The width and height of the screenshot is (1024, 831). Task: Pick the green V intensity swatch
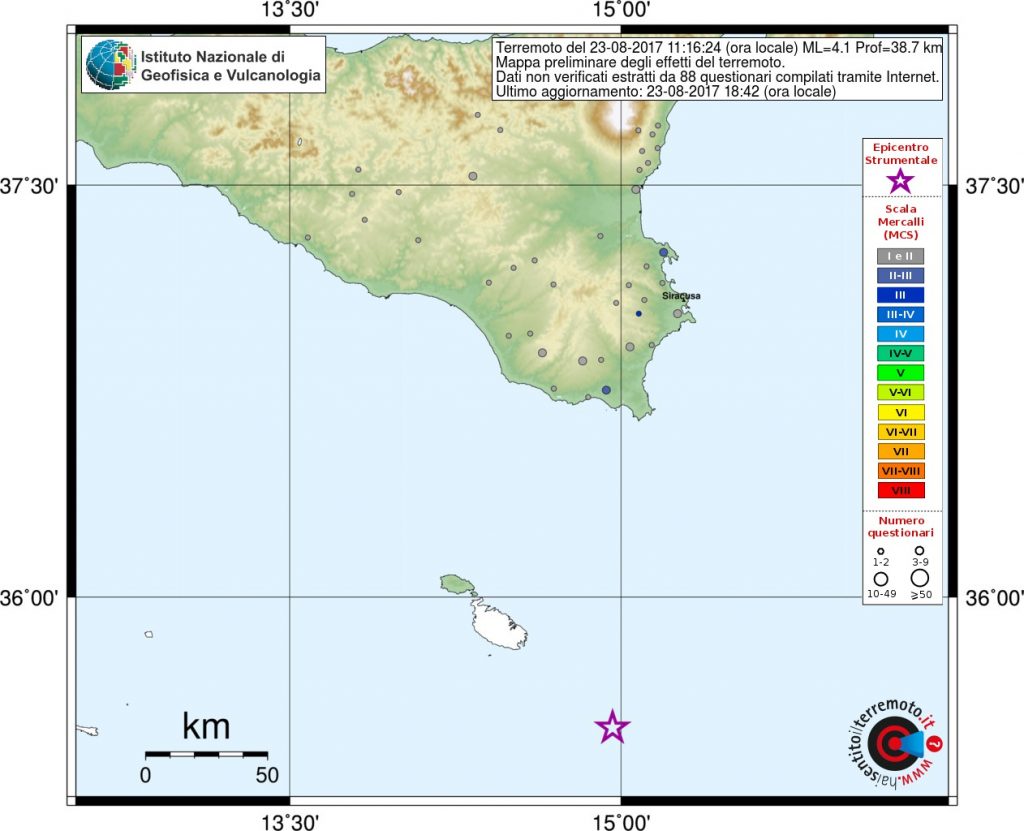pyautogui.click(x=900, y=373)
